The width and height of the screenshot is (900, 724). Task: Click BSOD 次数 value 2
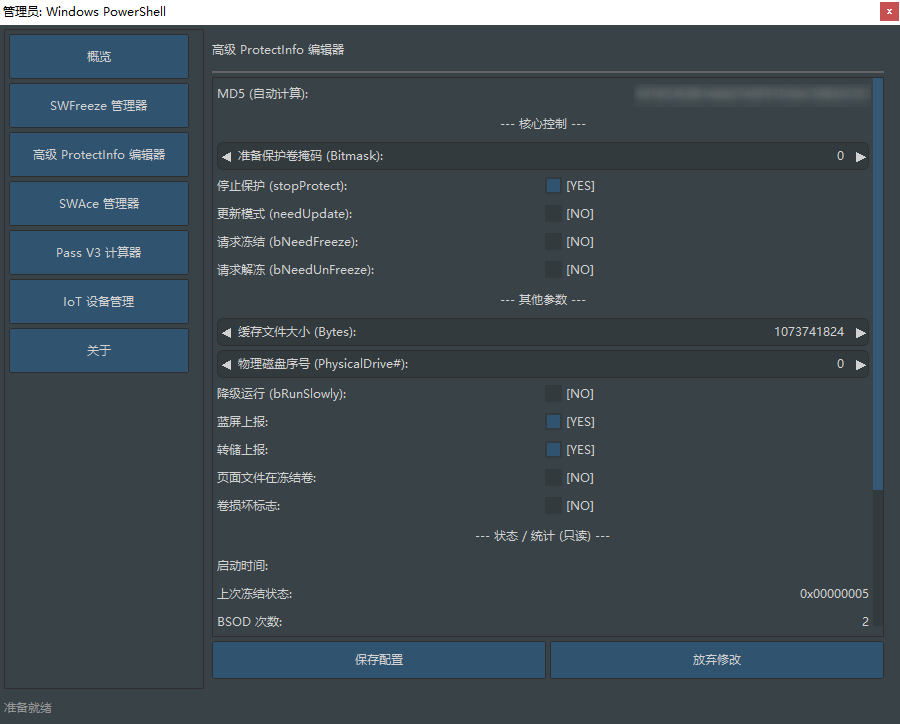point(865,622)
